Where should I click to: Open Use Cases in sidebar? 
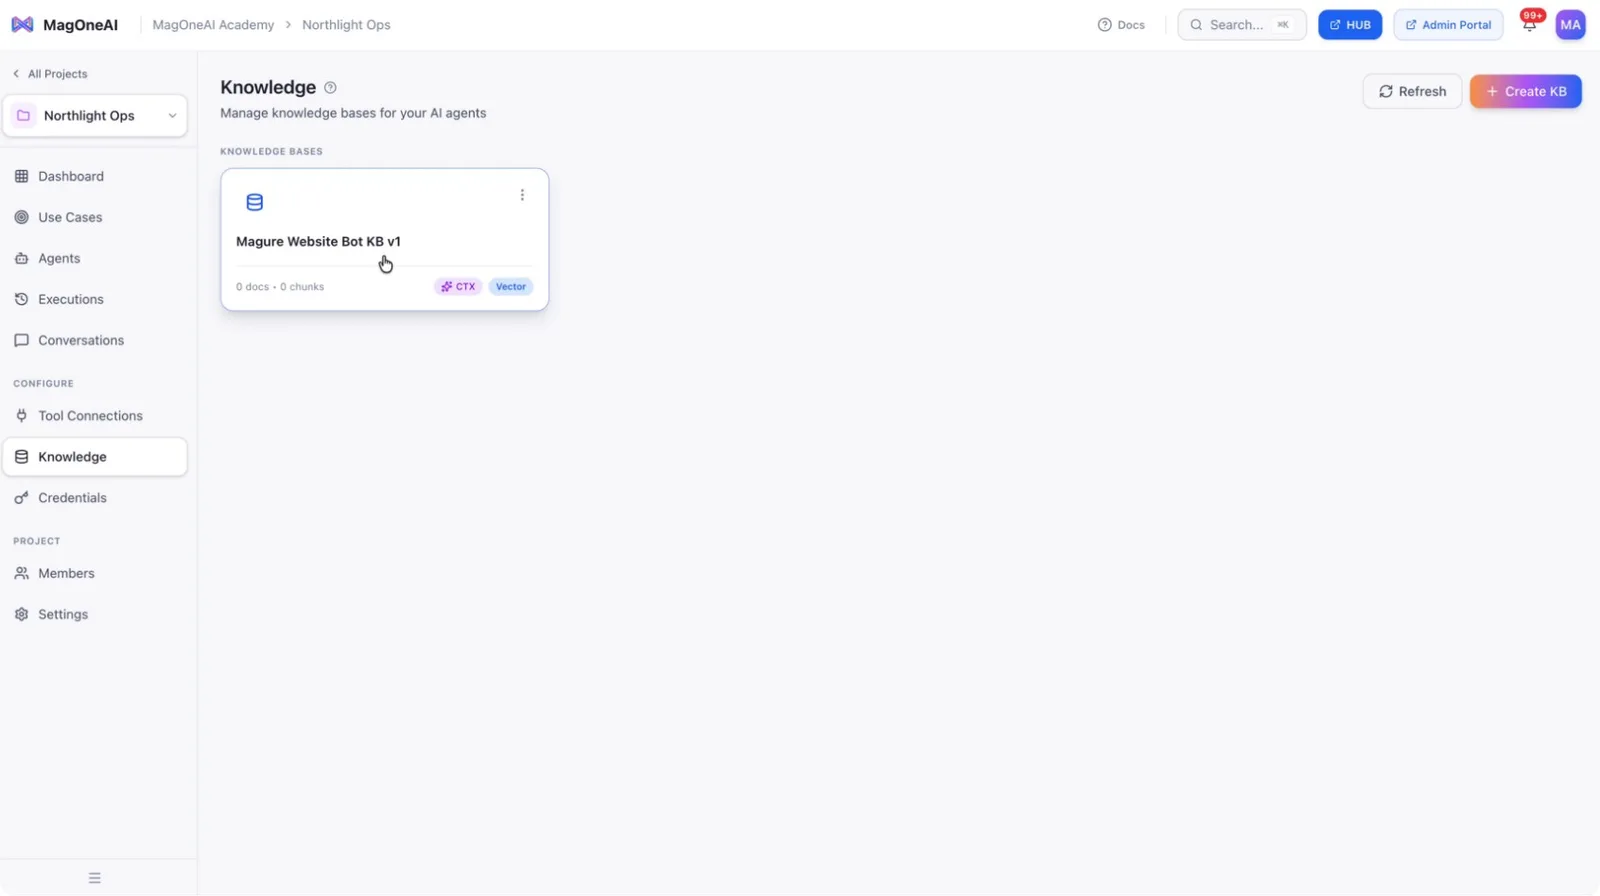pyautogui.click(x=94, y=217)
